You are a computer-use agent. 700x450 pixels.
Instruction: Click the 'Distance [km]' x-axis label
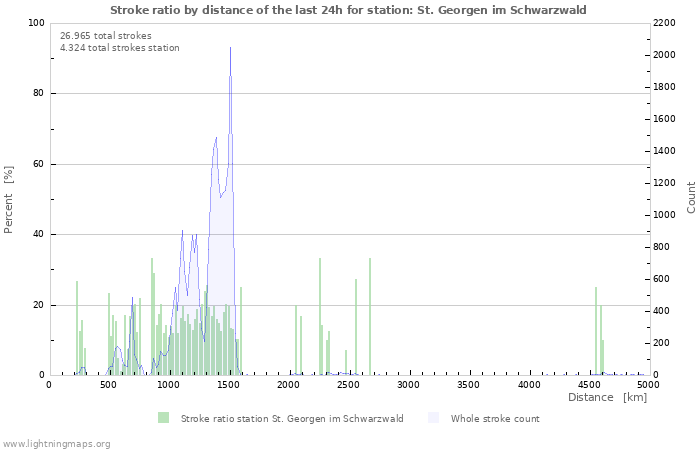pos(607,398)
